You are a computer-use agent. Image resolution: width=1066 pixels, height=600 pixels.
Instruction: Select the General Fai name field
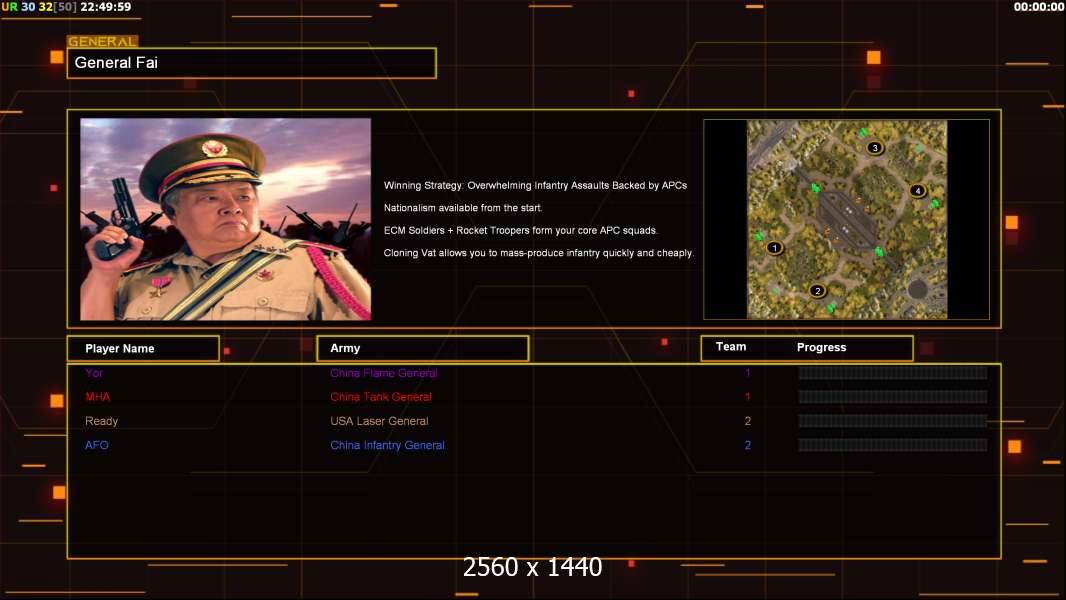252,63
